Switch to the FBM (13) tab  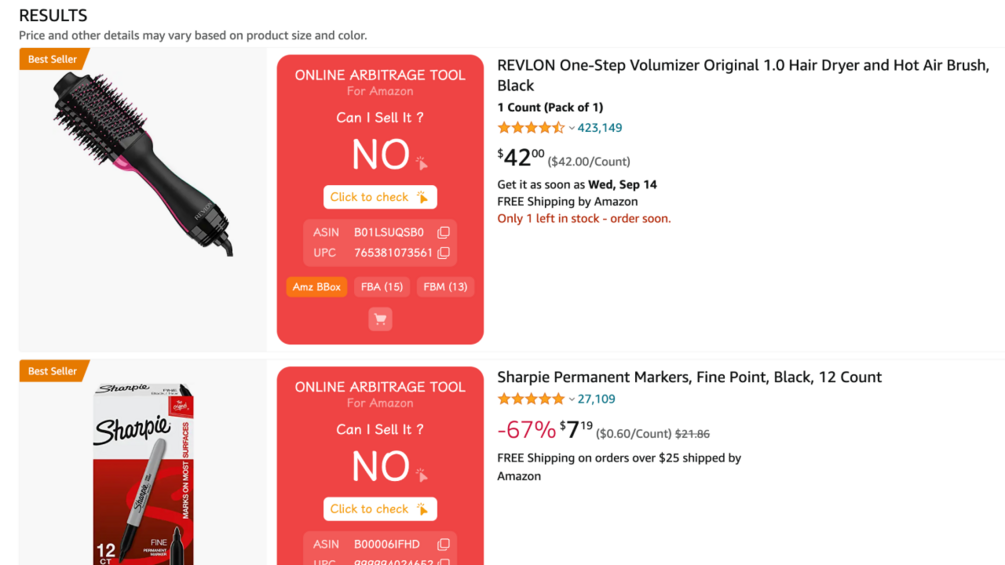click(x=445, y=287)
